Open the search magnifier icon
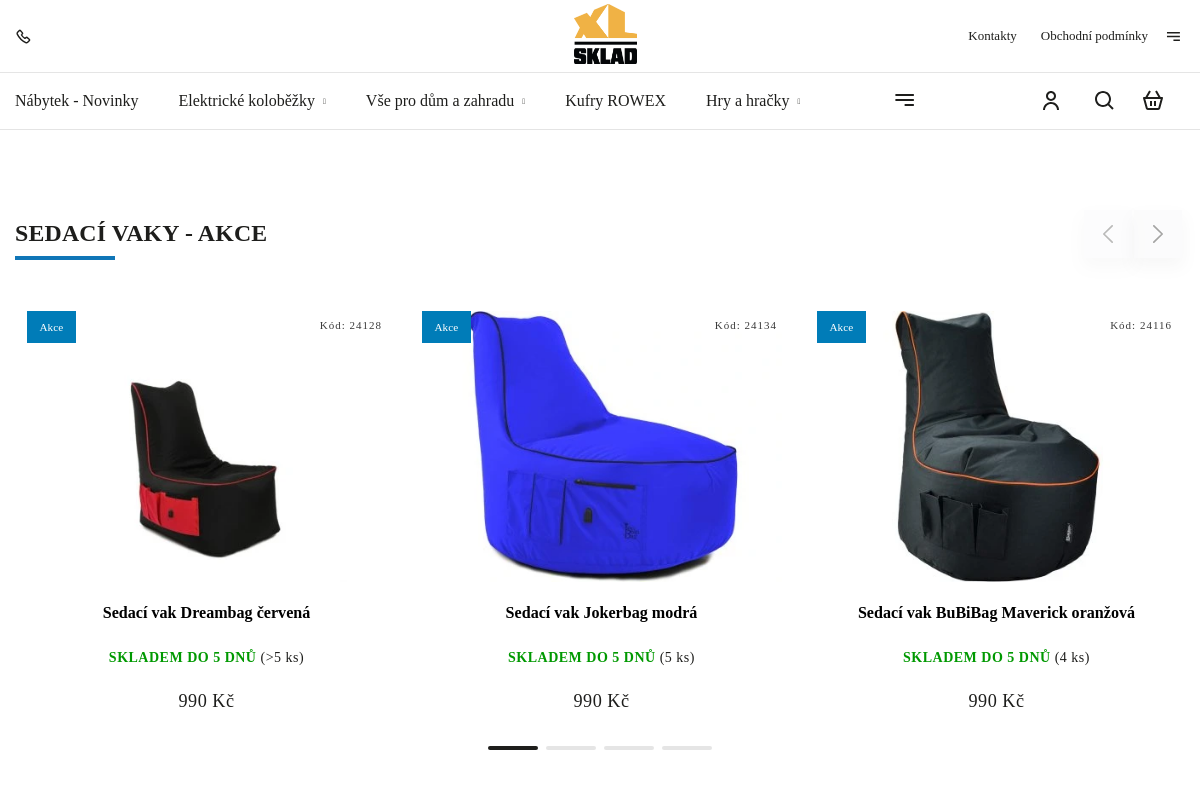 (1104, 100)
